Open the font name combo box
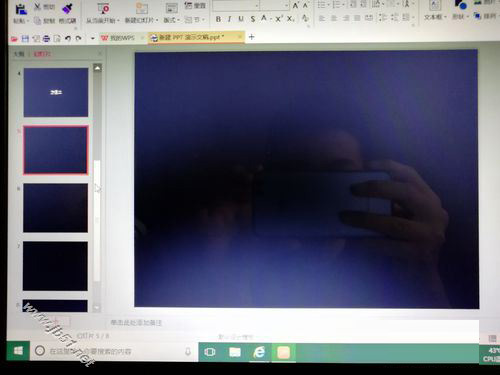This screenshot has width=500, height=375. point(236,5)
